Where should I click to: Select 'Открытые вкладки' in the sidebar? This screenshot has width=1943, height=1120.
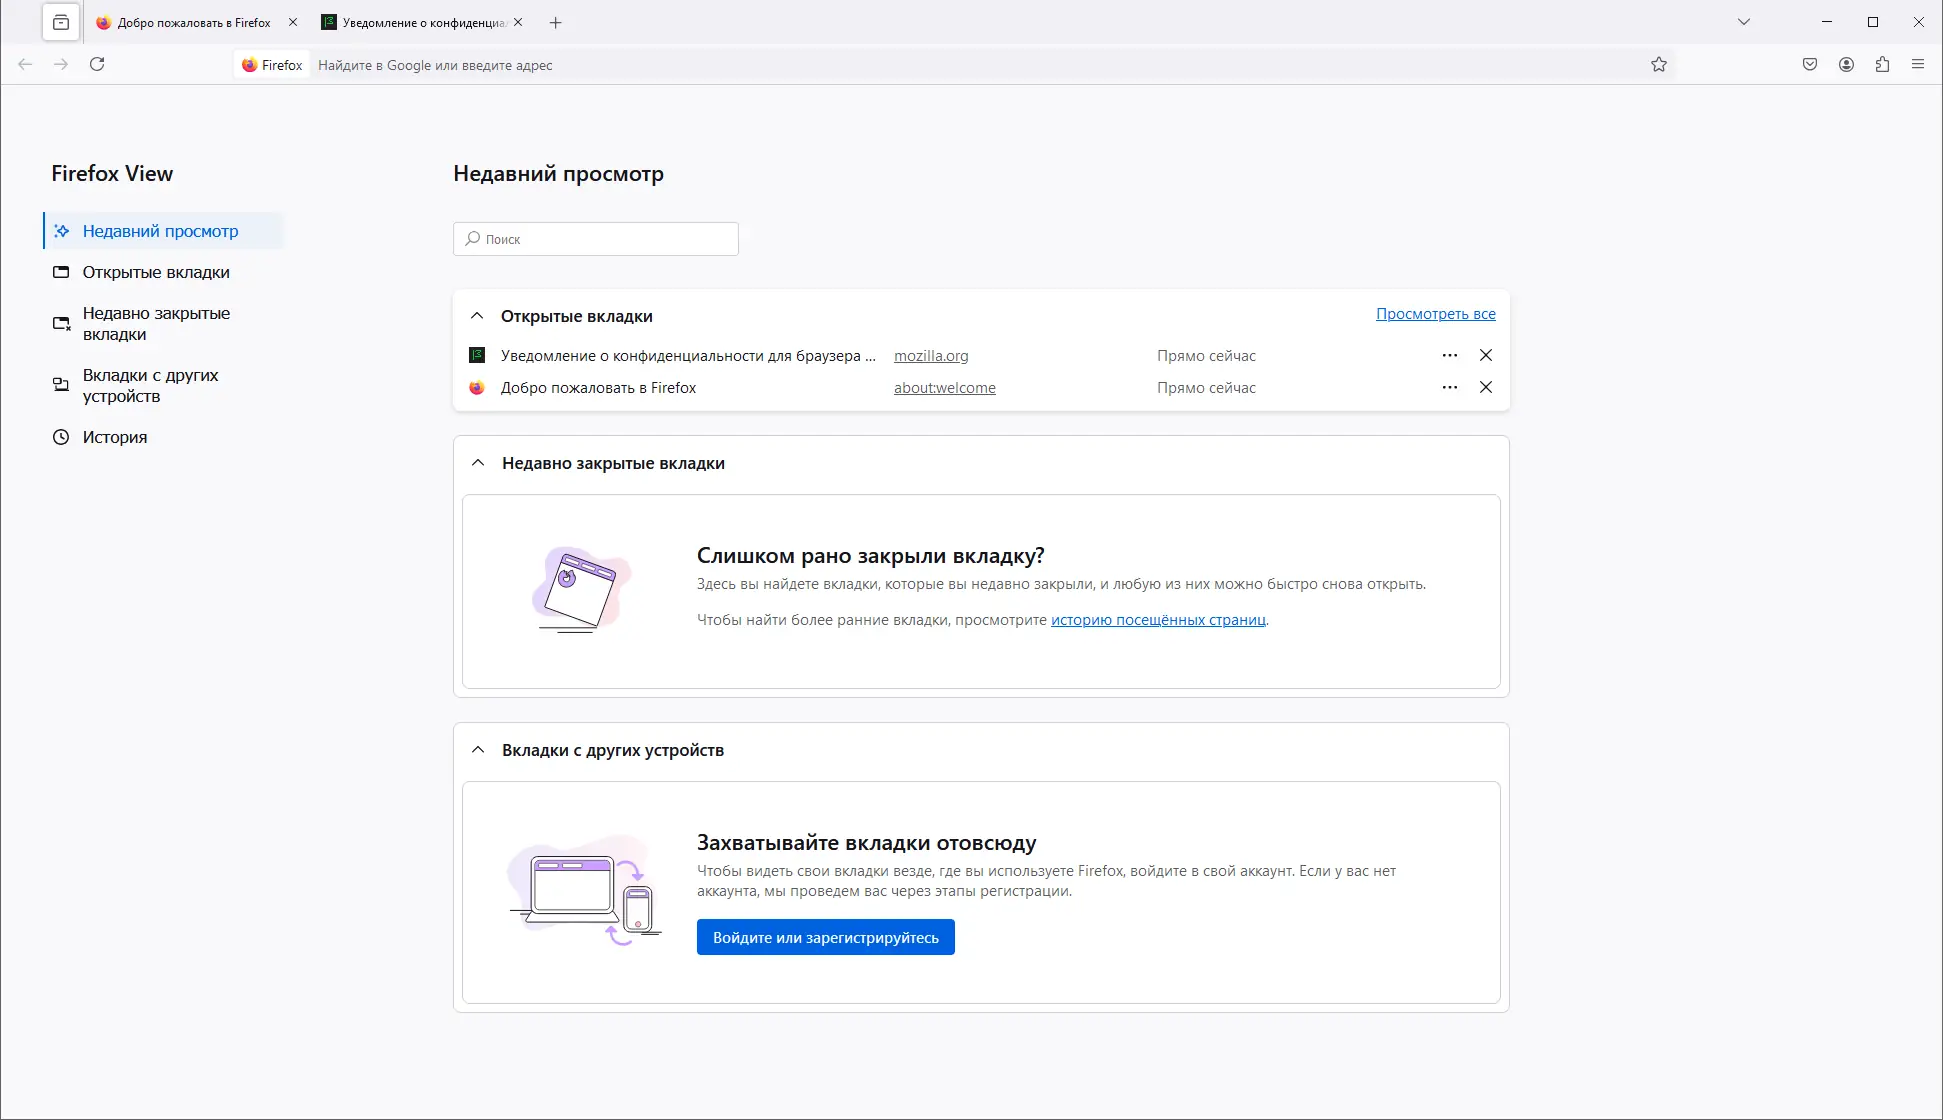155,272
